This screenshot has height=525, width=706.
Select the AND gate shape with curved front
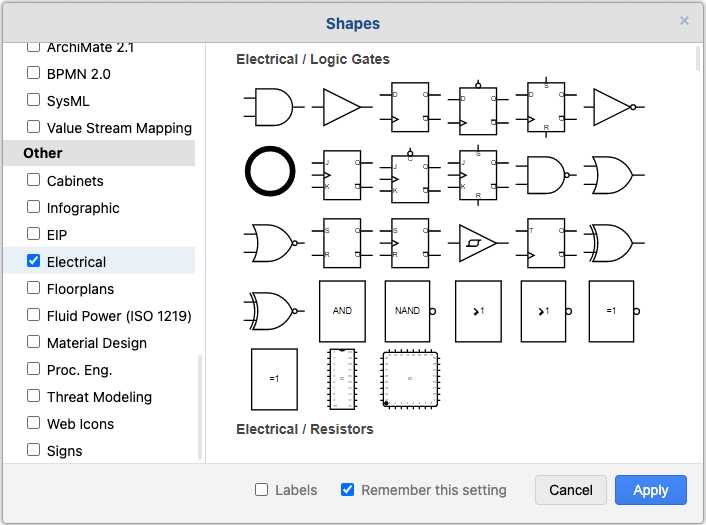[274, 107]
